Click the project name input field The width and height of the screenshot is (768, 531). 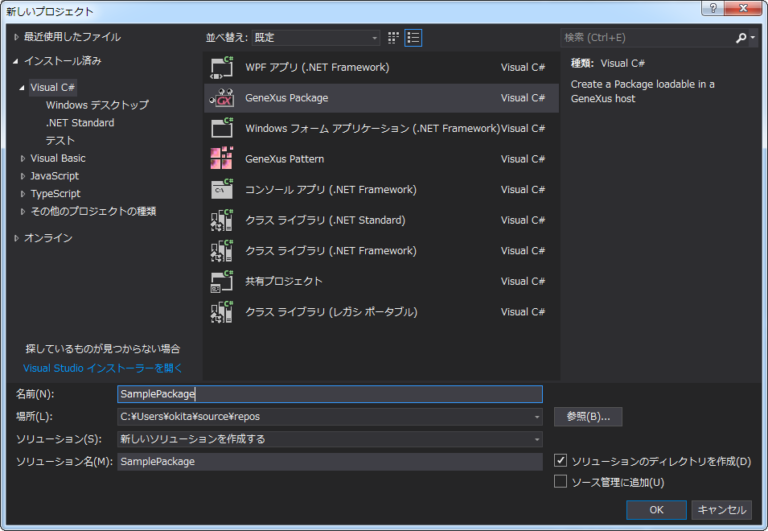pyautogui.click(x=329, y=394)
